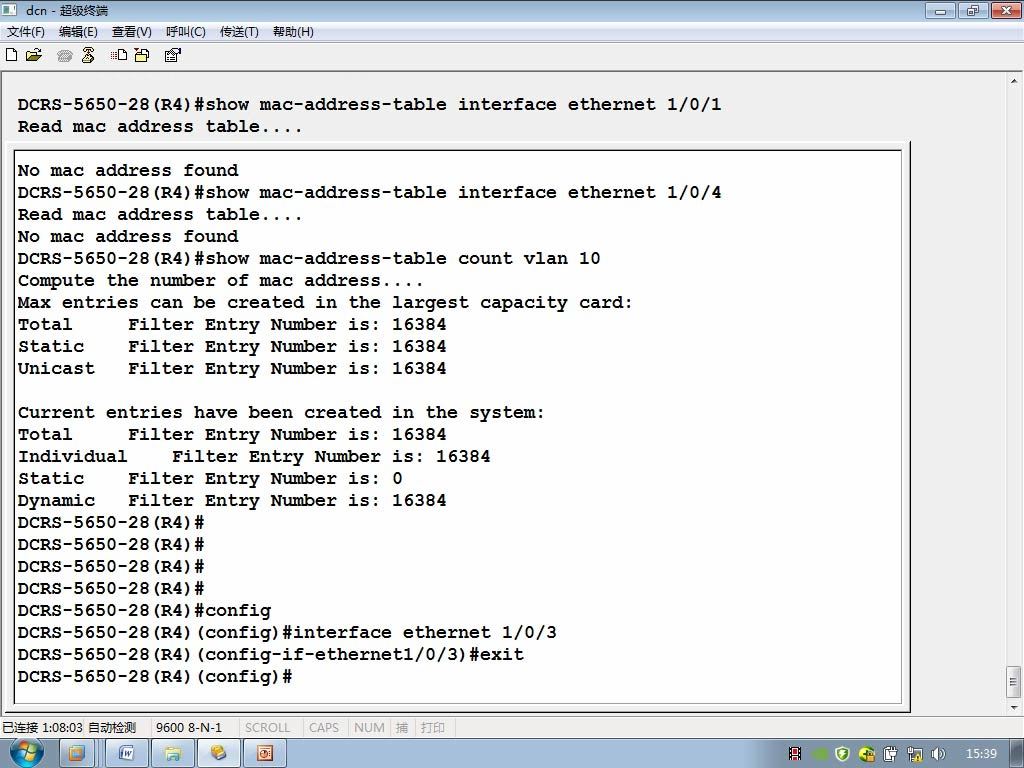
Task: Click the line ending with ethernet 1/0/4
Action: pyautogui.click(x=370, y=193)
